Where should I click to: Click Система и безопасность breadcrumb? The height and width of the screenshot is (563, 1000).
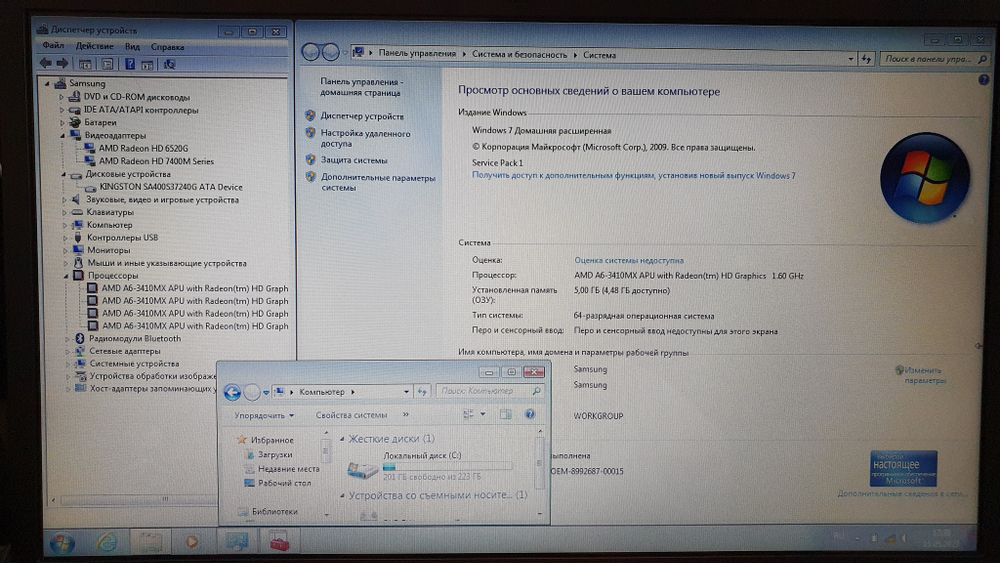coord(519,55)
